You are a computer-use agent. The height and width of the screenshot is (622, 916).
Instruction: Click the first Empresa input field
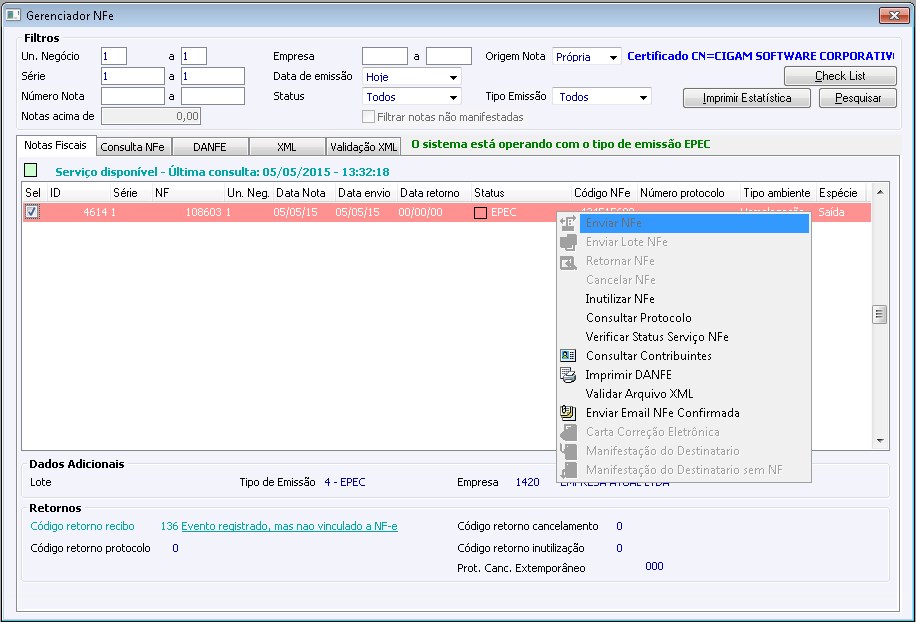[385, 56]
